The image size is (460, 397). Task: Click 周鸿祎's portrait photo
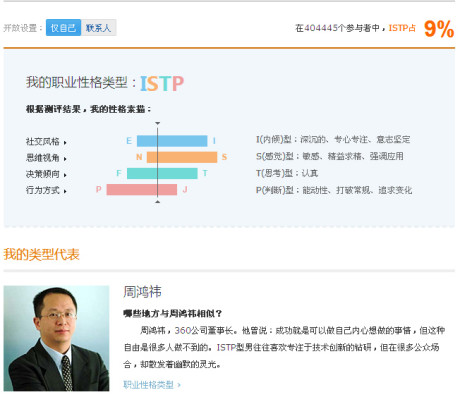click(56, 338)
